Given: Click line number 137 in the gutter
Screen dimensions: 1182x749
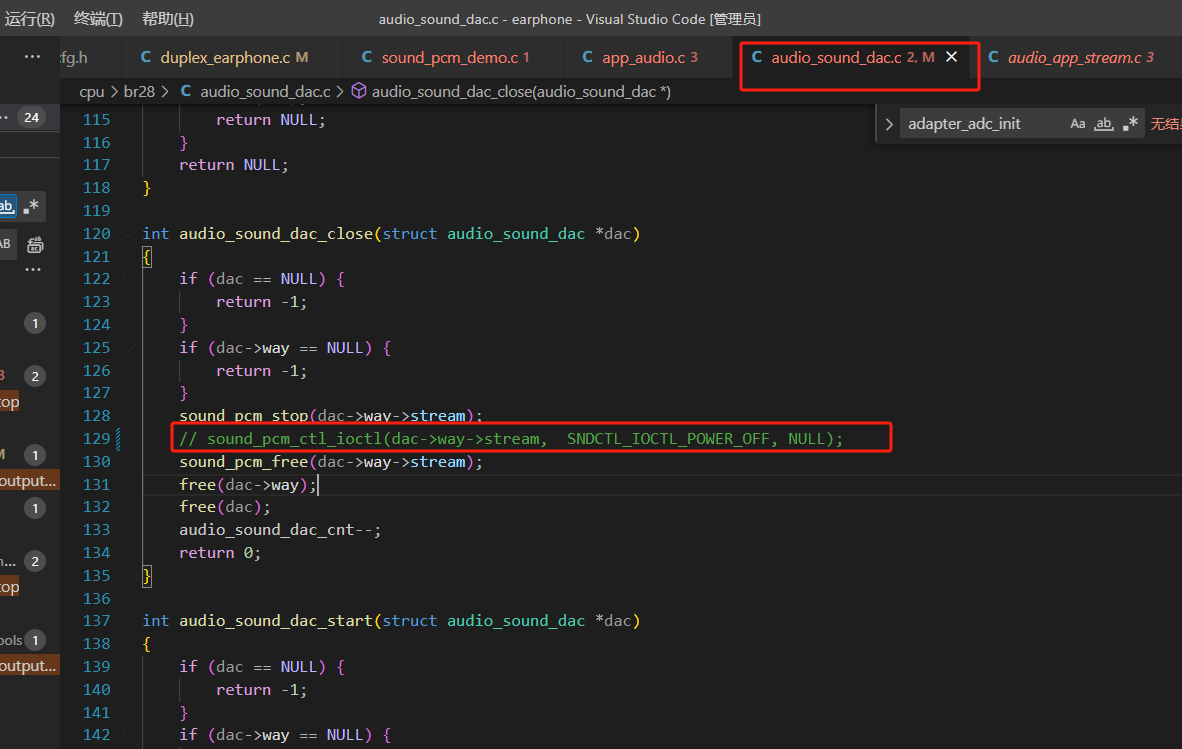Looking at the screenshot, I should click(x=96, y=621).
